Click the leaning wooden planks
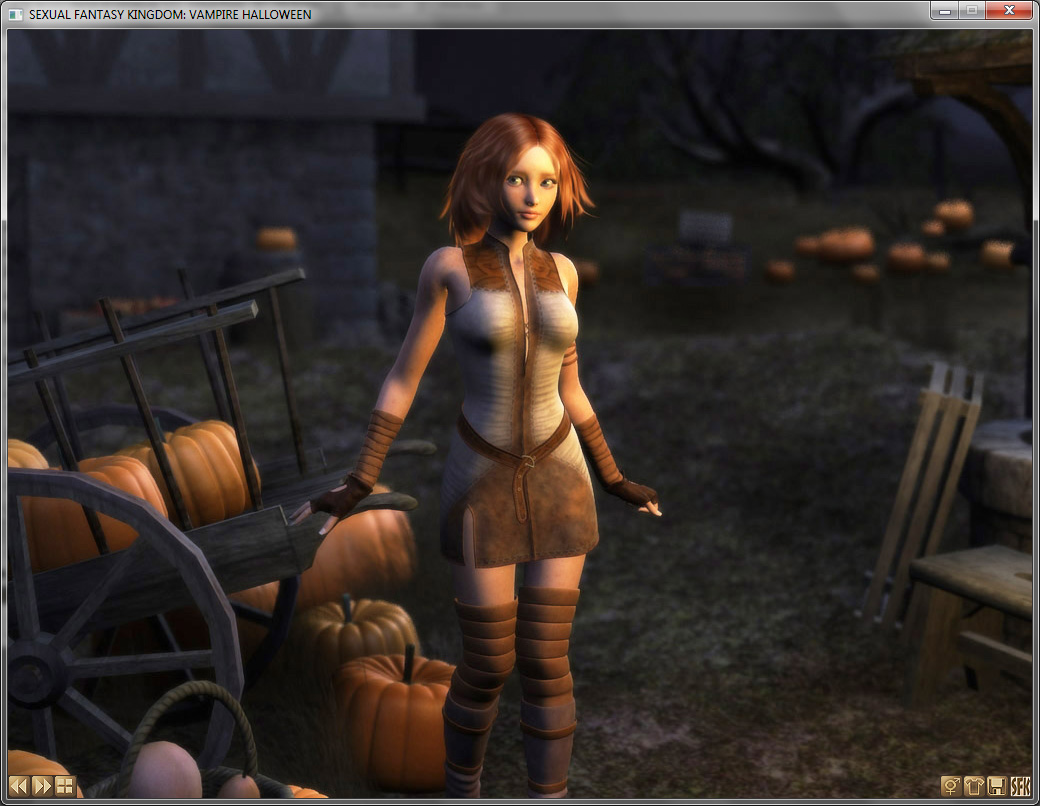 tap(925, 480)
